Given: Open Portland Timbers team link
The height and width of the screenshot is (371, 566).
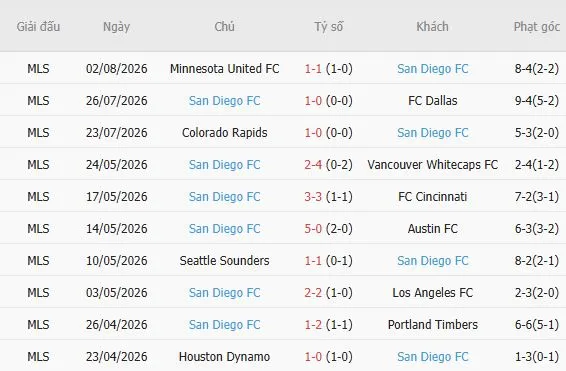Looking at the screenshot, I should [432, 324].
